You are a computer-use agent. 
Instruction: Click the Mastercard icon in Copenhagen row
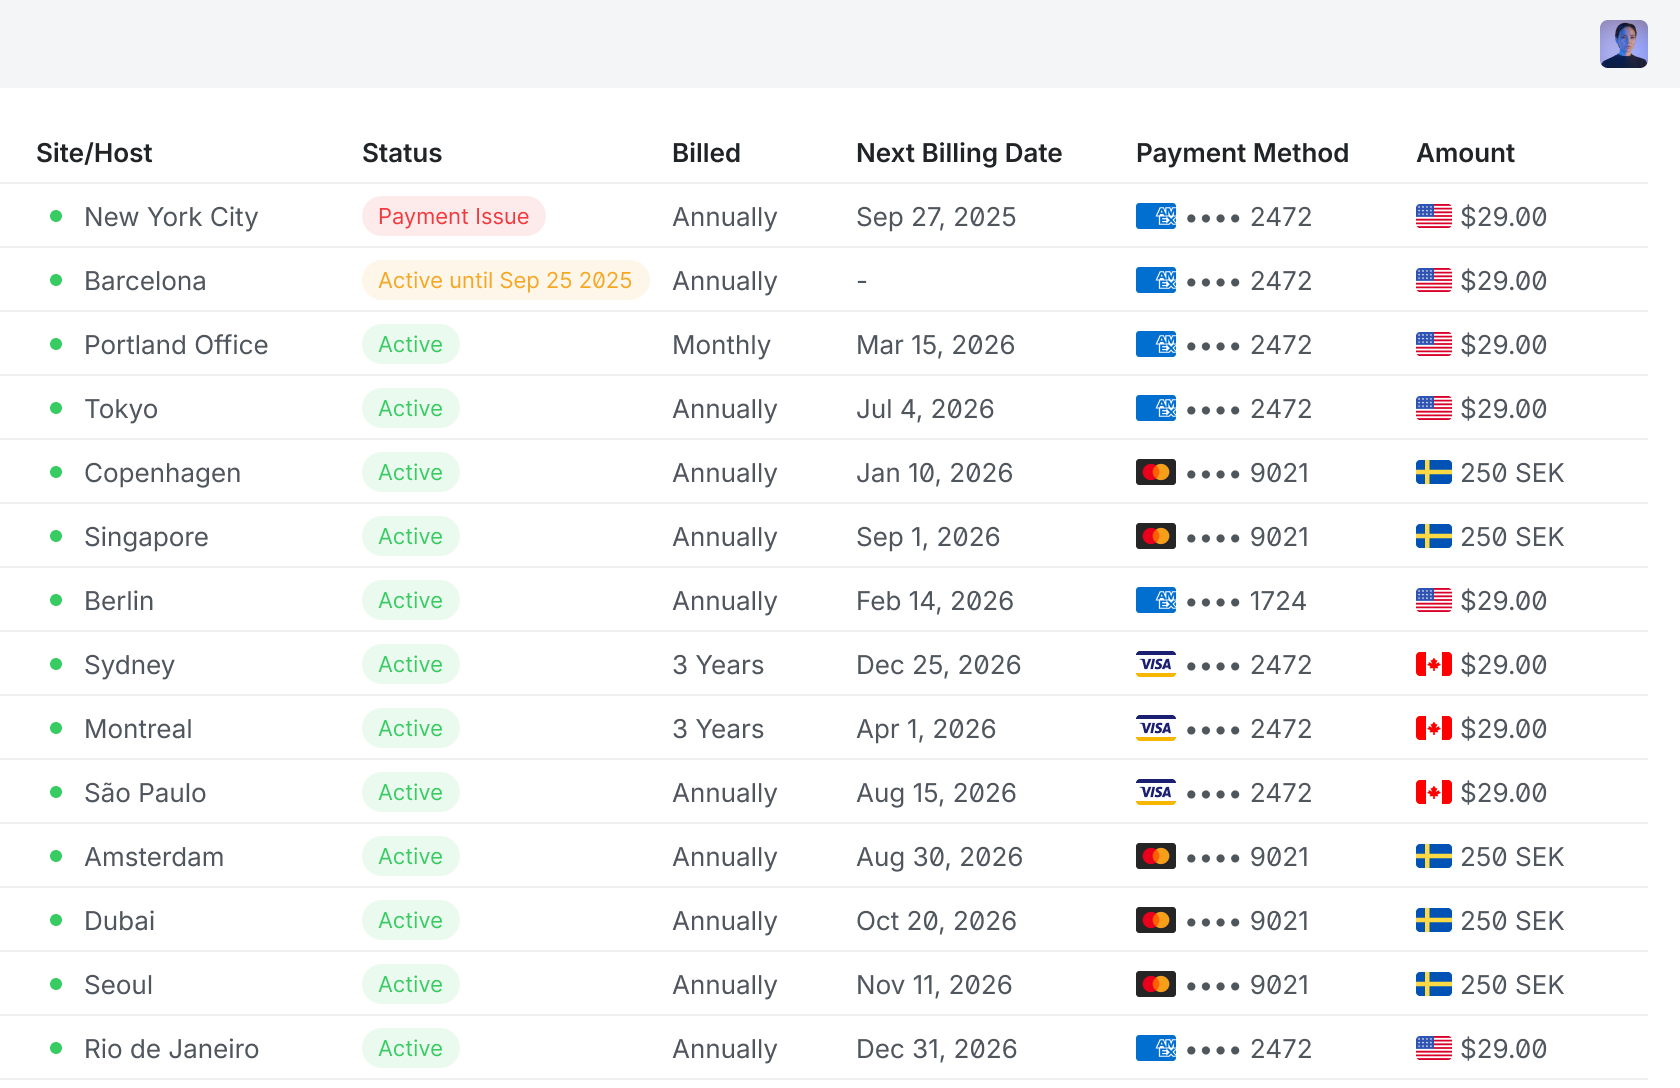click(1156, 472)
